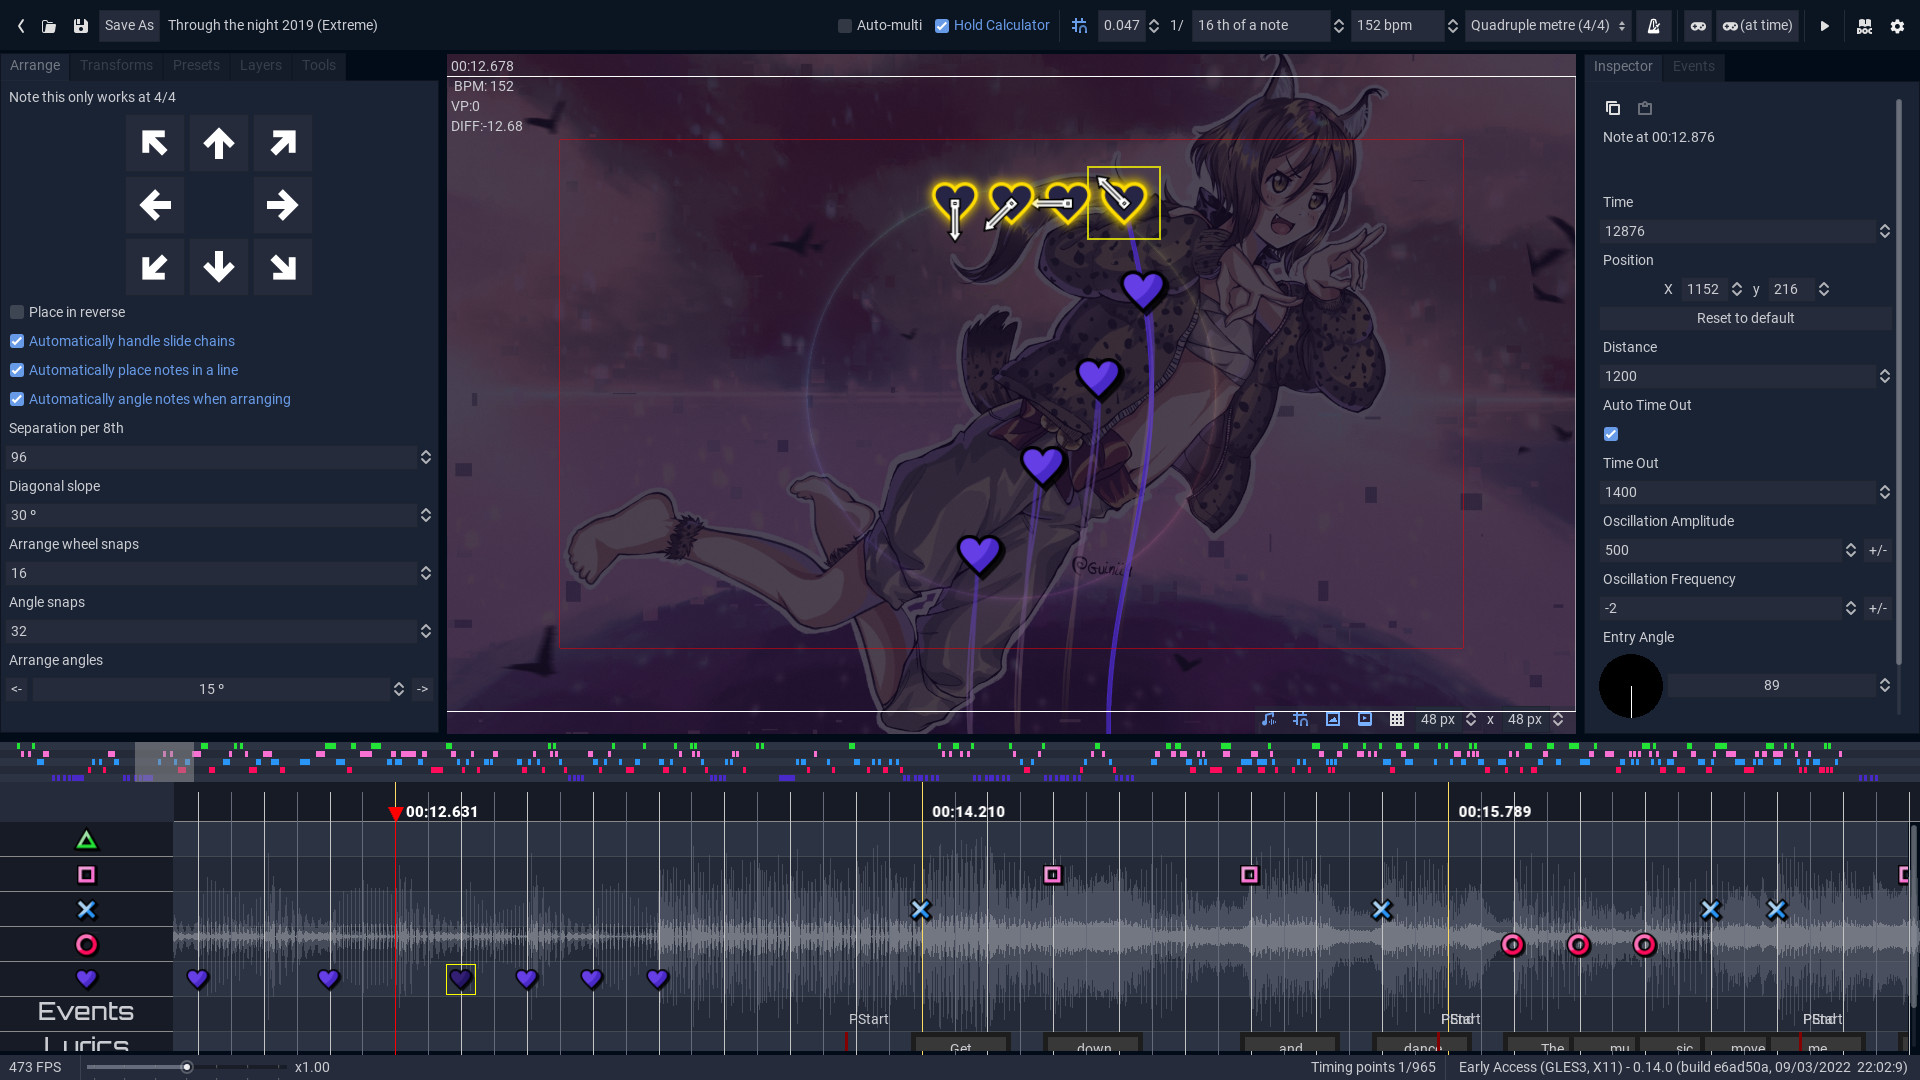The image size is (1920, 1080).
Task: Click the back arrow in top bar
Action: tap(21, 26)
